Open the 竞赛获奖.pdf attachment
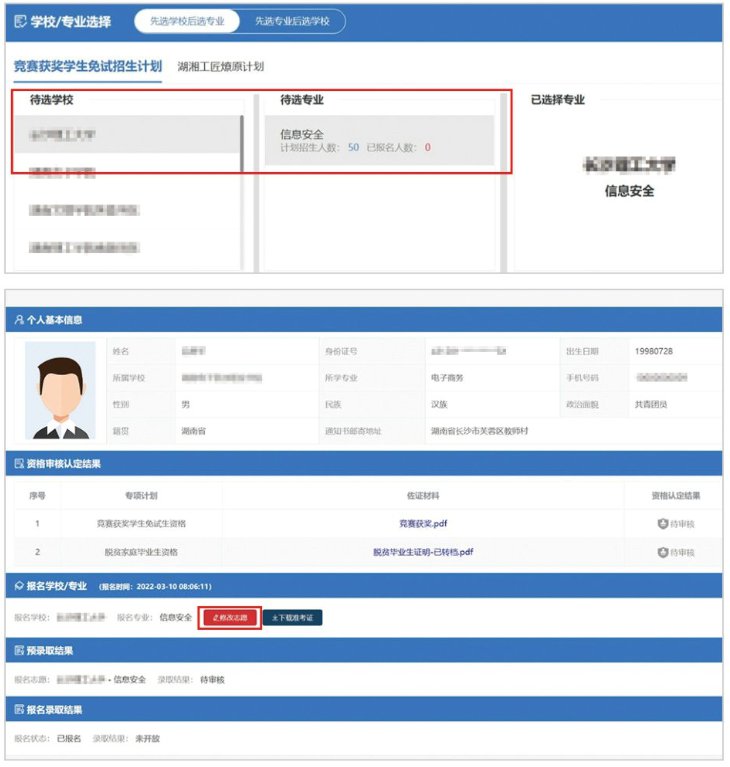730x767 pixels. (x=423, y=523)
